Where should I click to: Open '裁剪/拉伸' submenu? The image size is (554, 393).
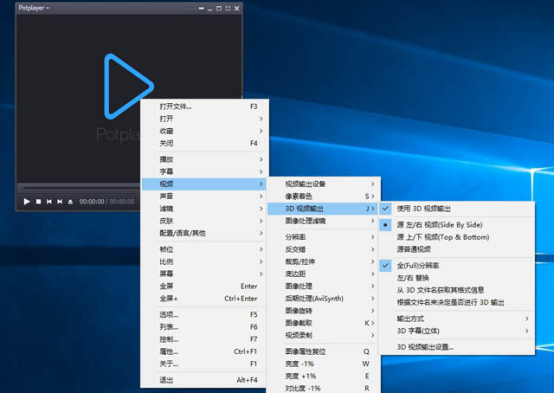323,262
